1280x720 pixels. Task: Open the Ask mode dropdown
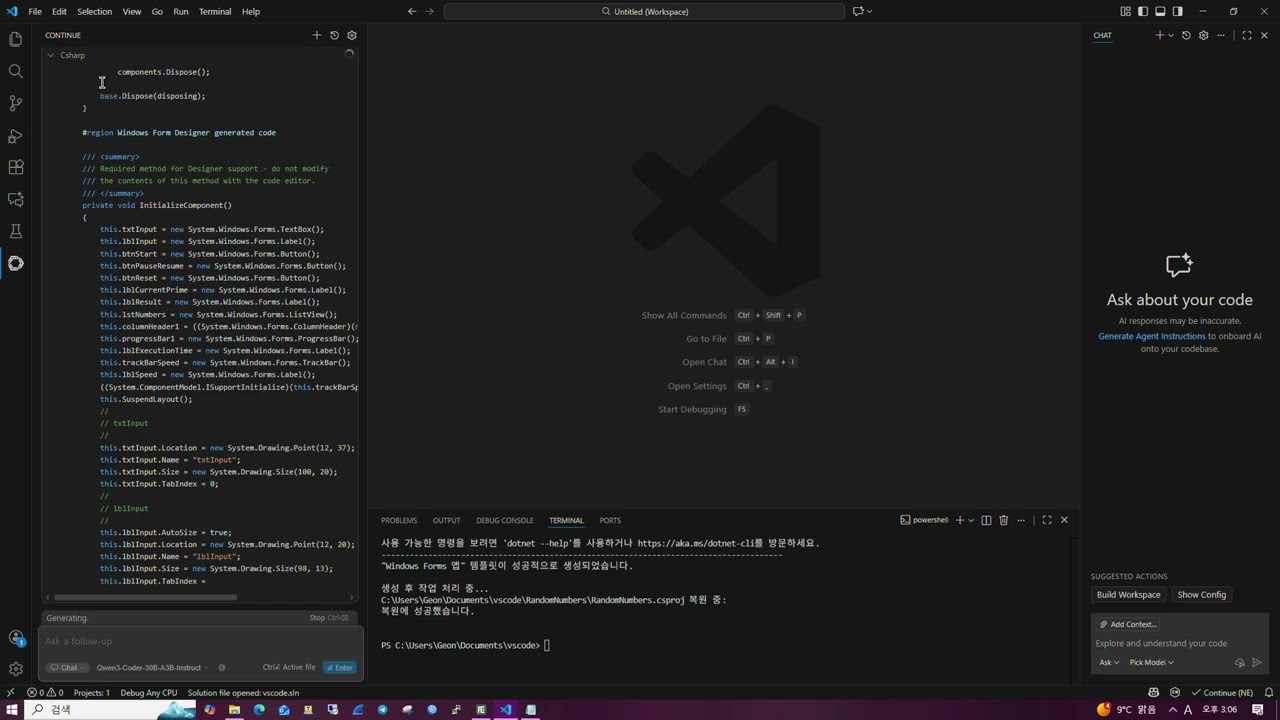pos(1109,662)
